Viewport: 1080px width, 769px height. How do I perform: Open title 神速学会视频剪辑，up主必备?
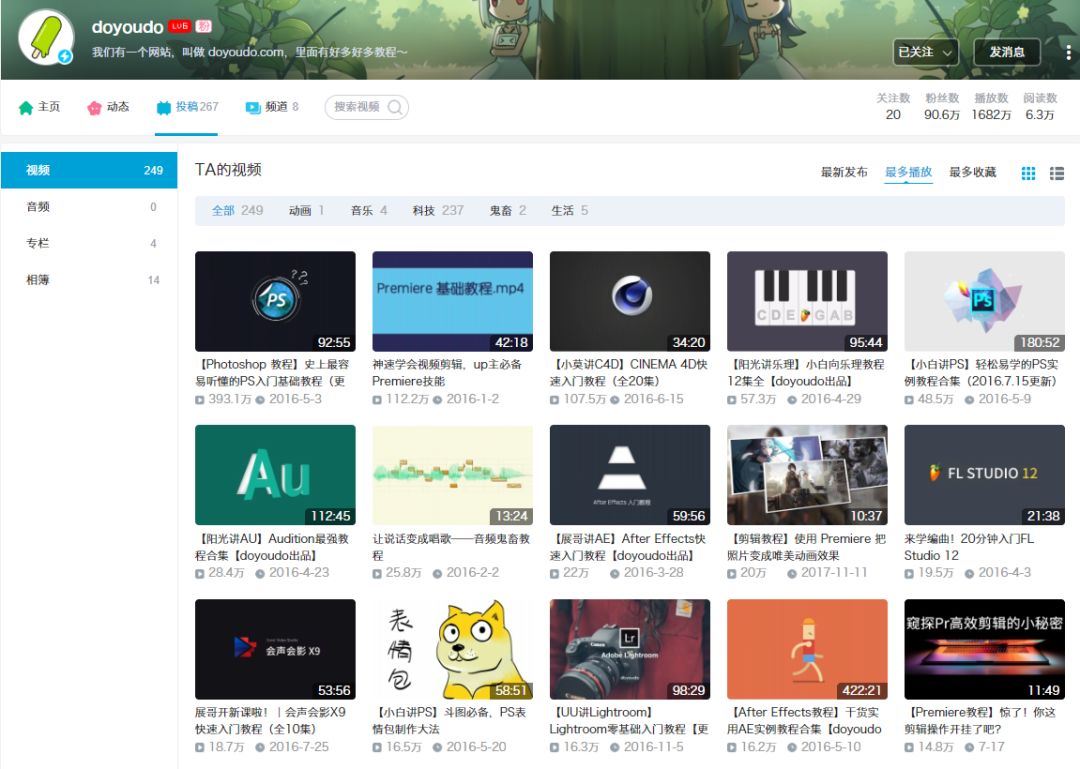[x=447, y=373]
